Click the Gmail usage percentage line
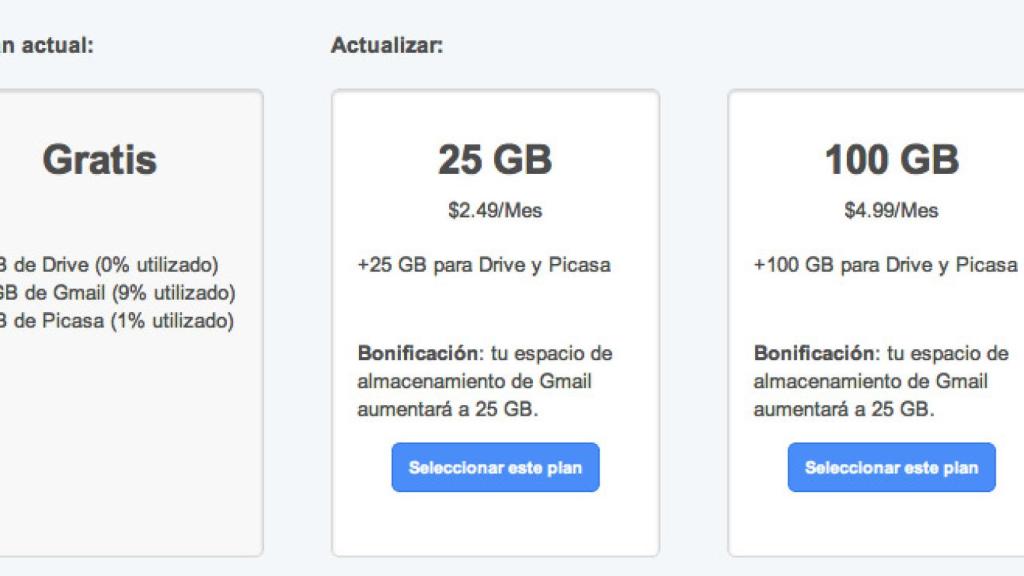 pyautogui.click(x=115, y=294)
